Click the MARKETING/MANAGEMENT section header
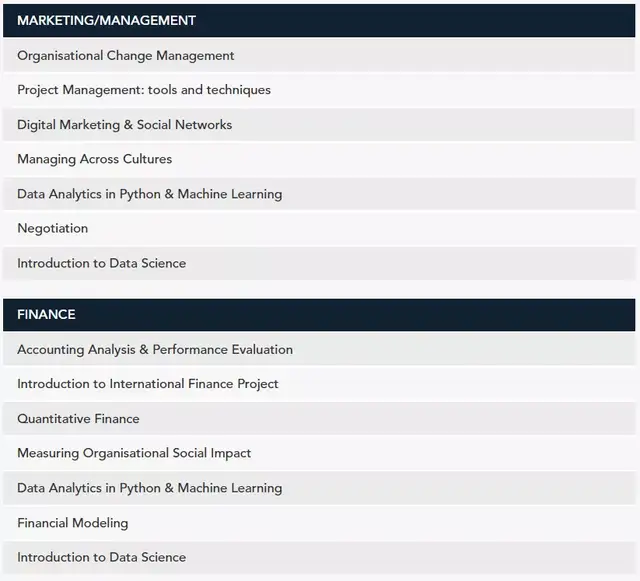The image size is (640, 581). click(x=106, y=20)
